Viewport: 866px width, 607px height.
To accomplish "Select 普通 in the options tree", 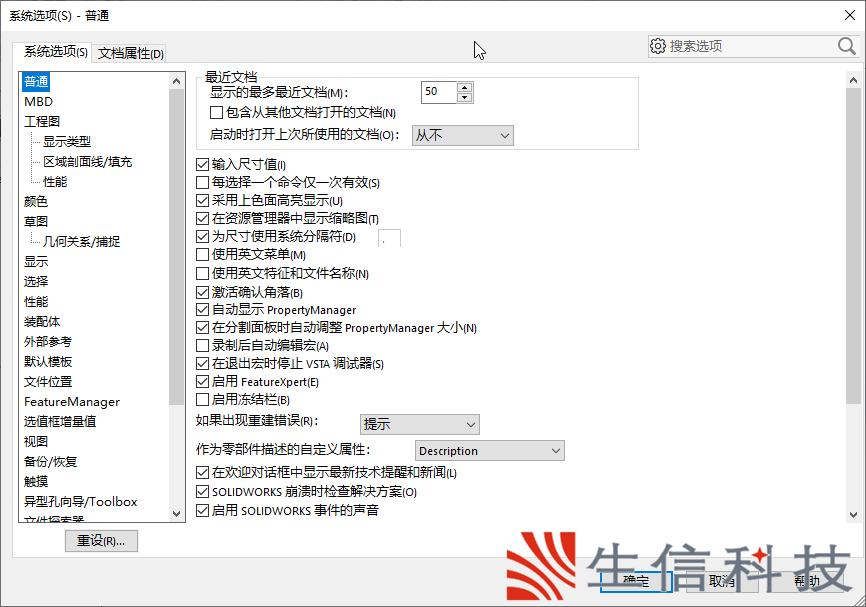I will tap(36, 82).
